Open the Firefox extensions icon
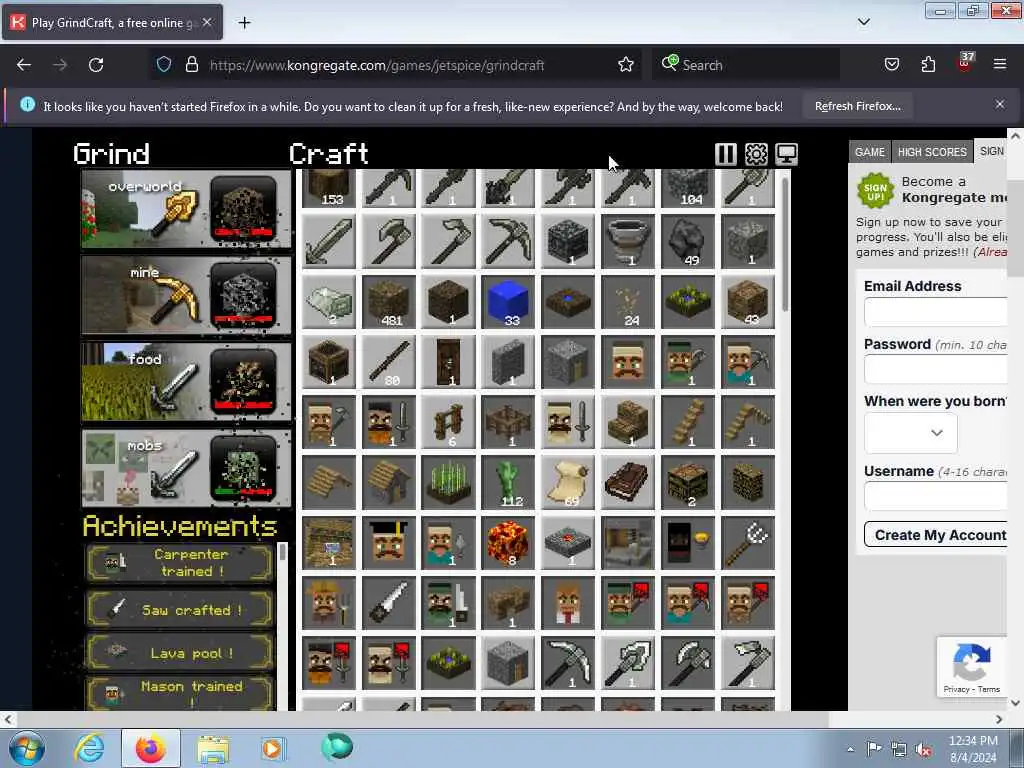The image size is (1024, 768). 928,64
